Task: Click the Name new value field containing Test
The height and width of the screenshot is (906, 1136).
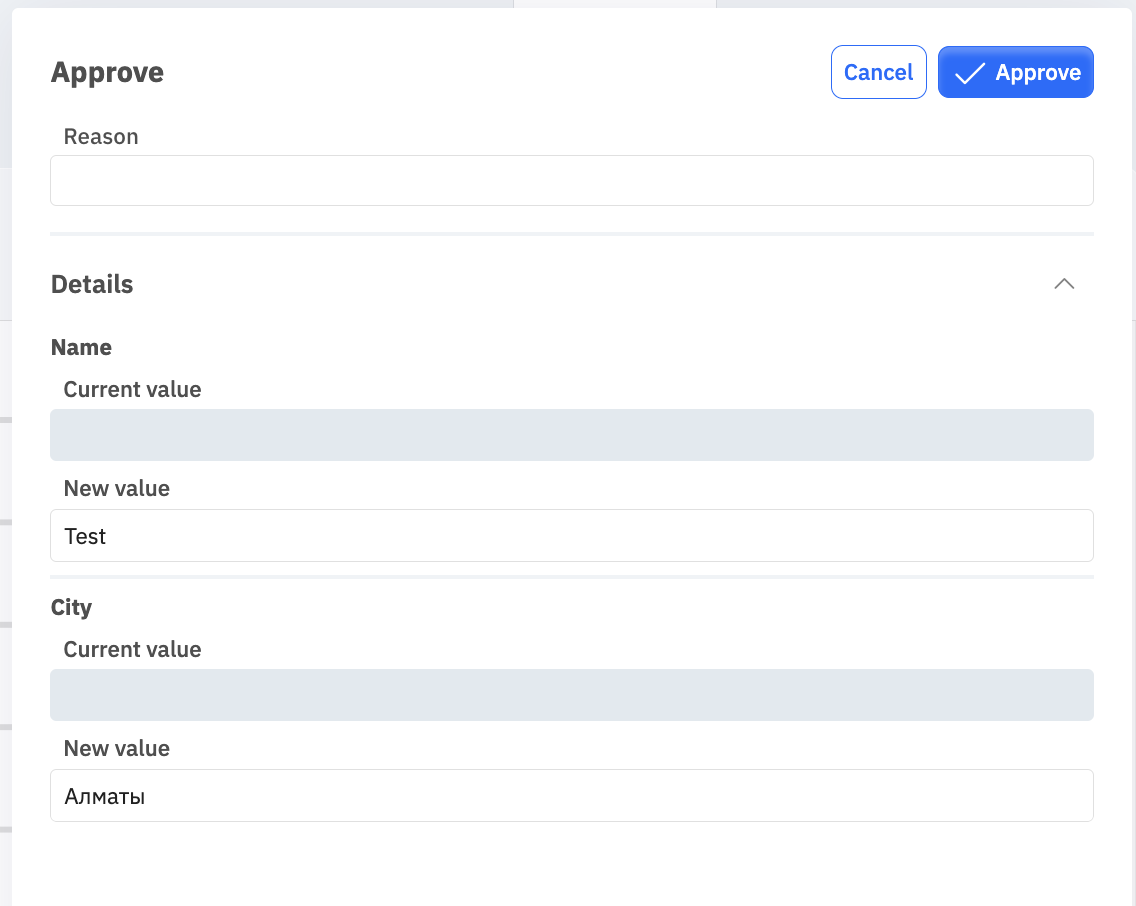Action: pyautogui.click(x=572, y=535)
